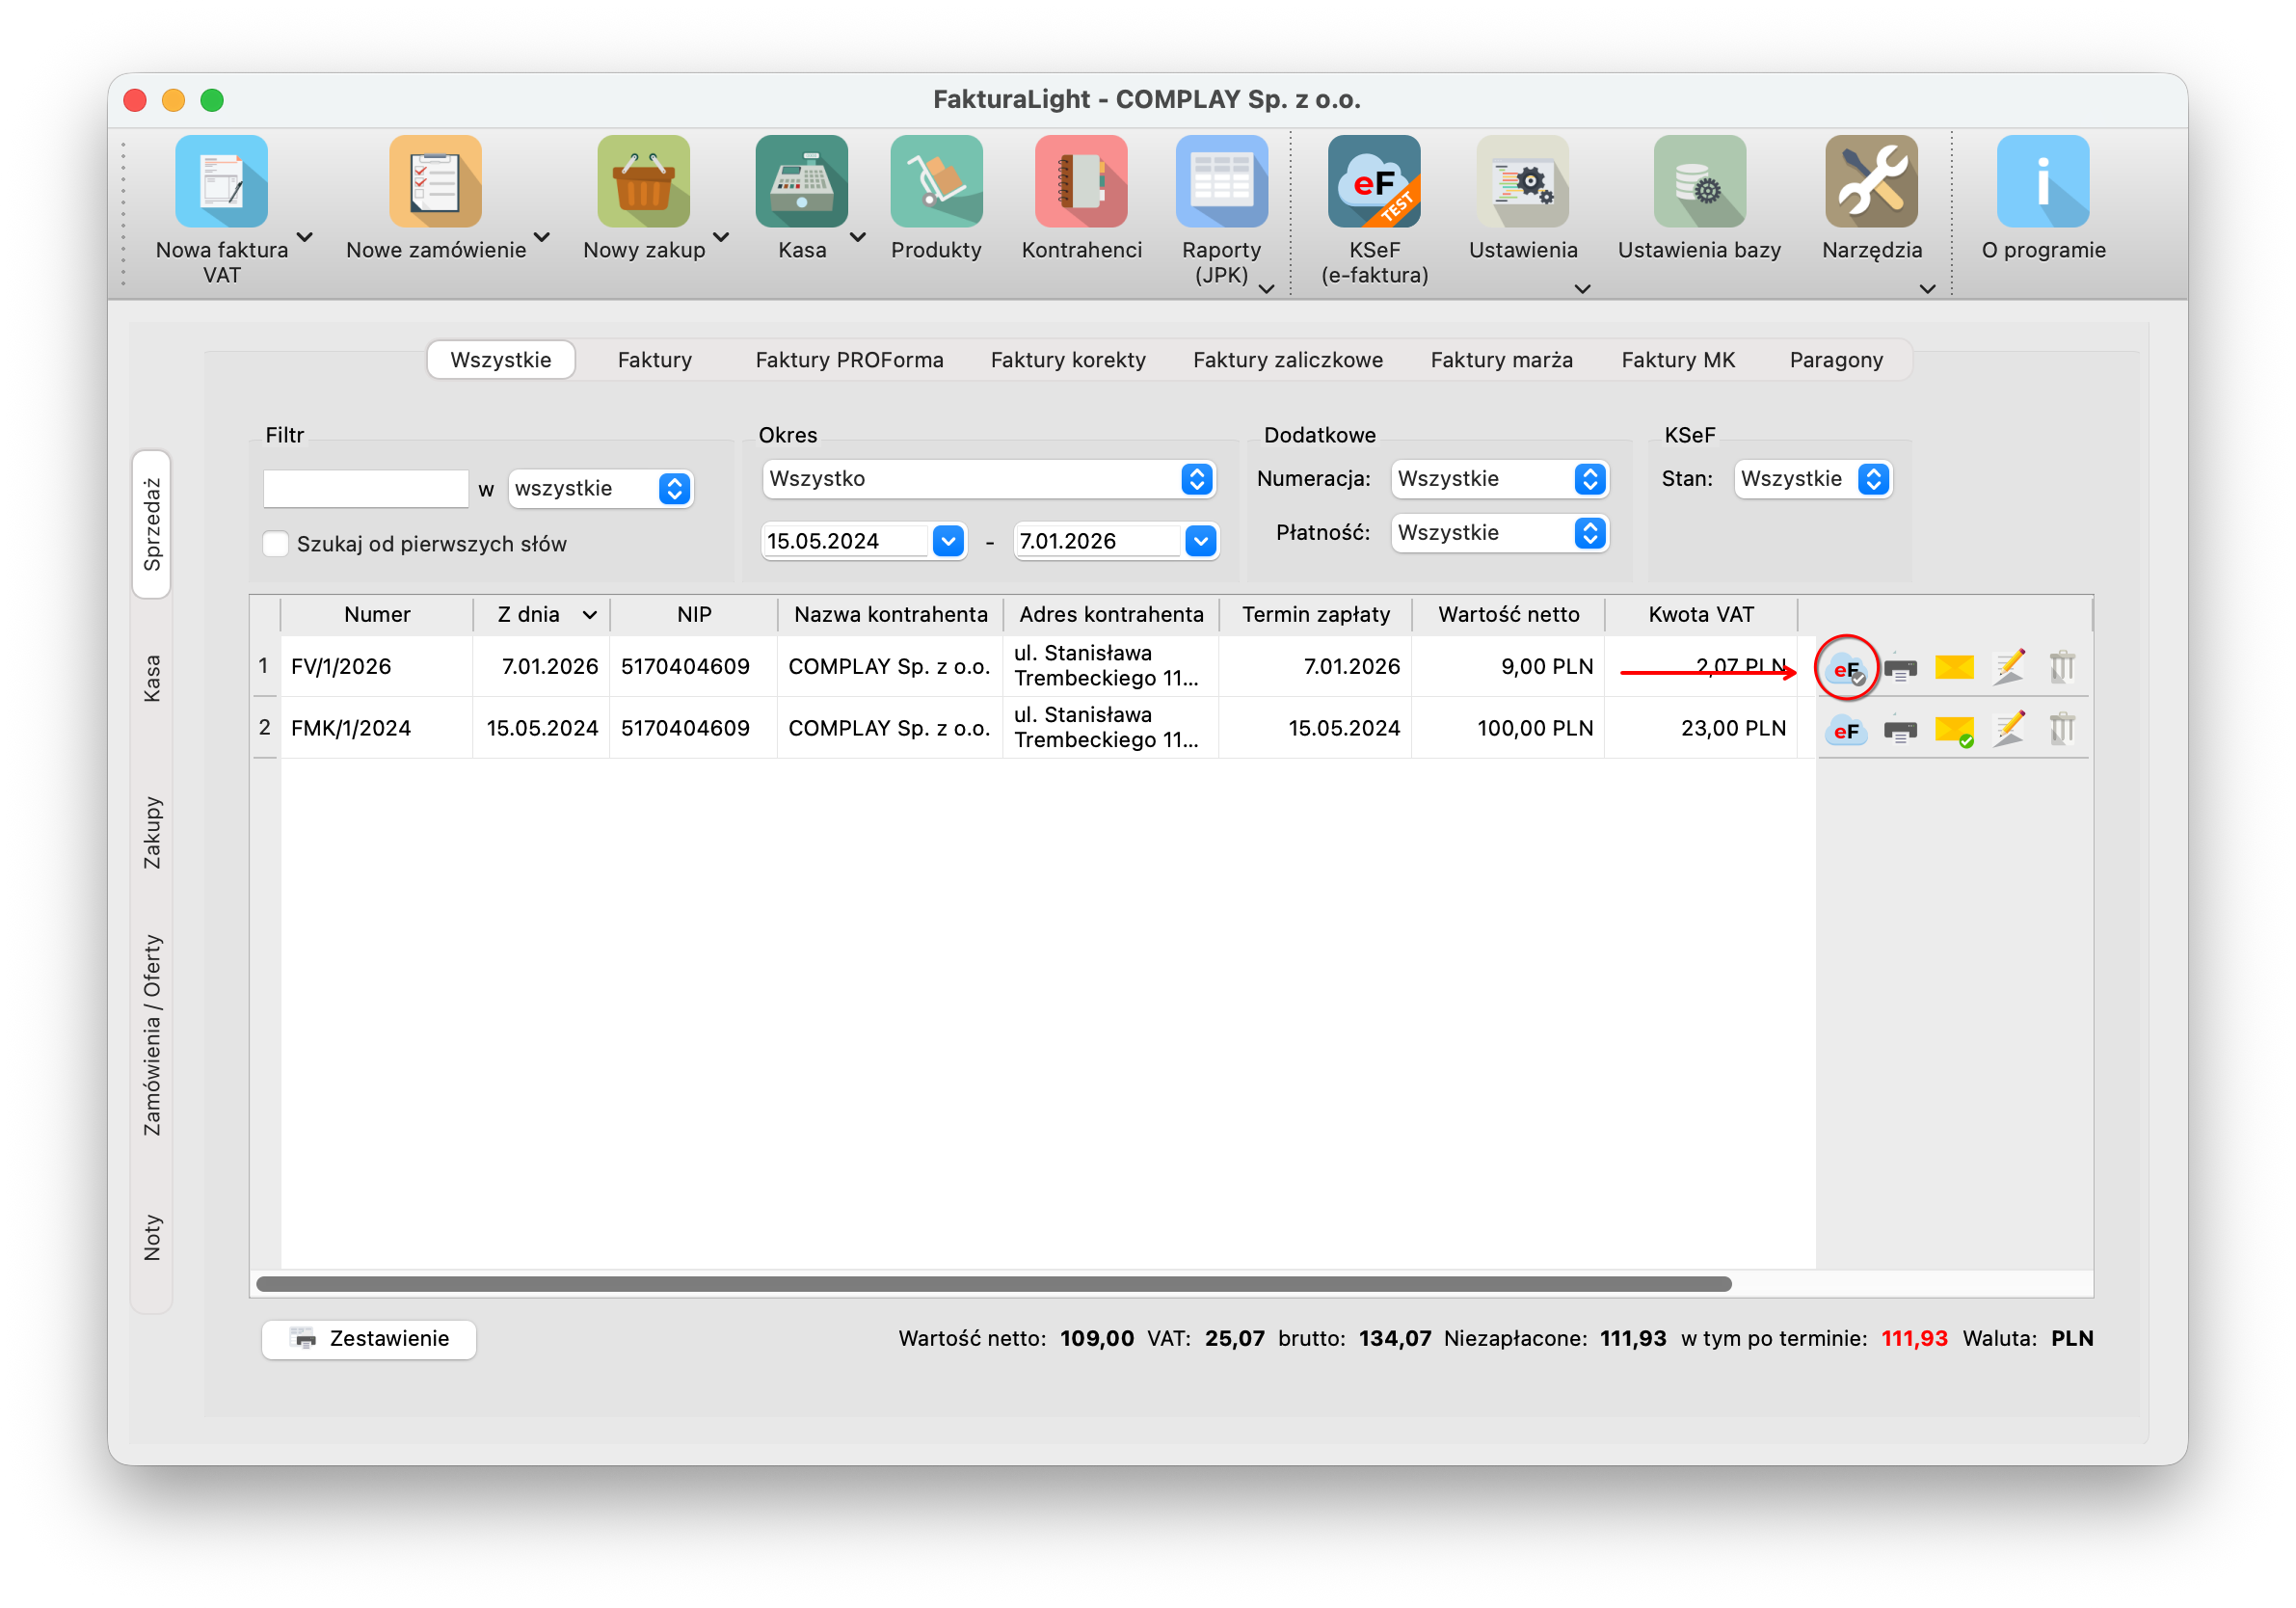Open the KSeF e-faktura toolbar icon

pos(1373,182)
